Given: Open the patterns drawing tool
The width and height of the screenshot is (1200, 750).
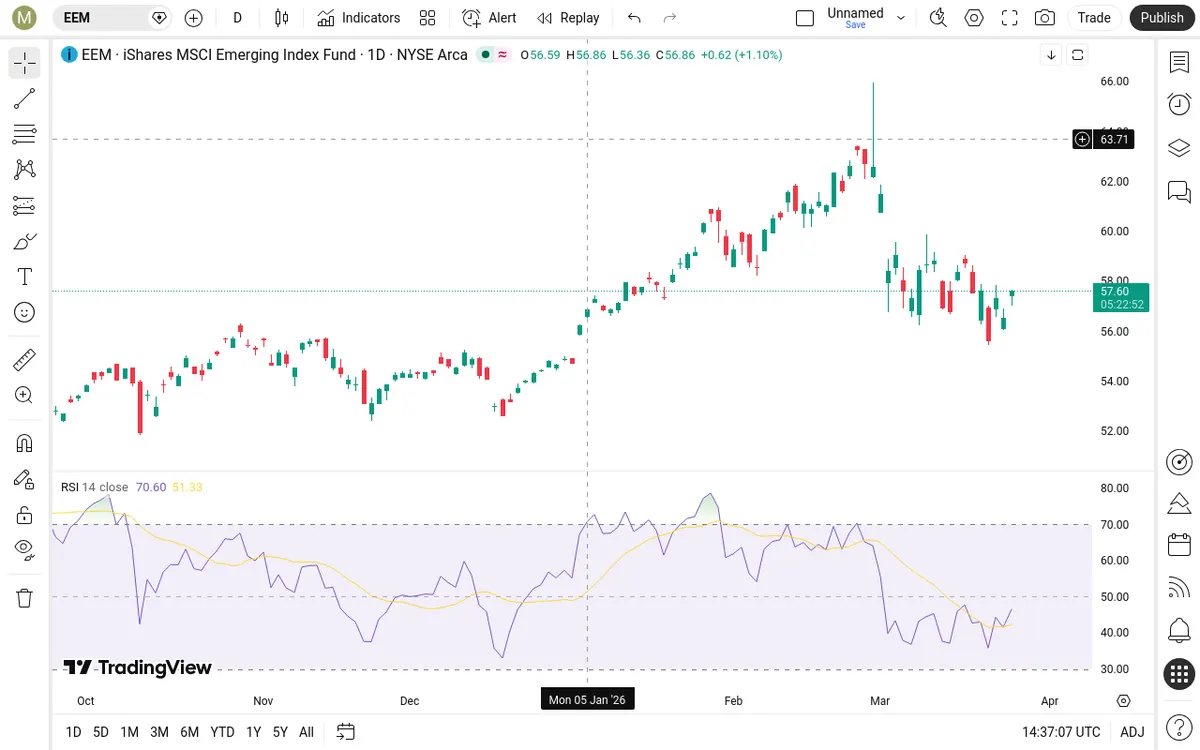Looking at the screenshot, I should pos(25,170).
